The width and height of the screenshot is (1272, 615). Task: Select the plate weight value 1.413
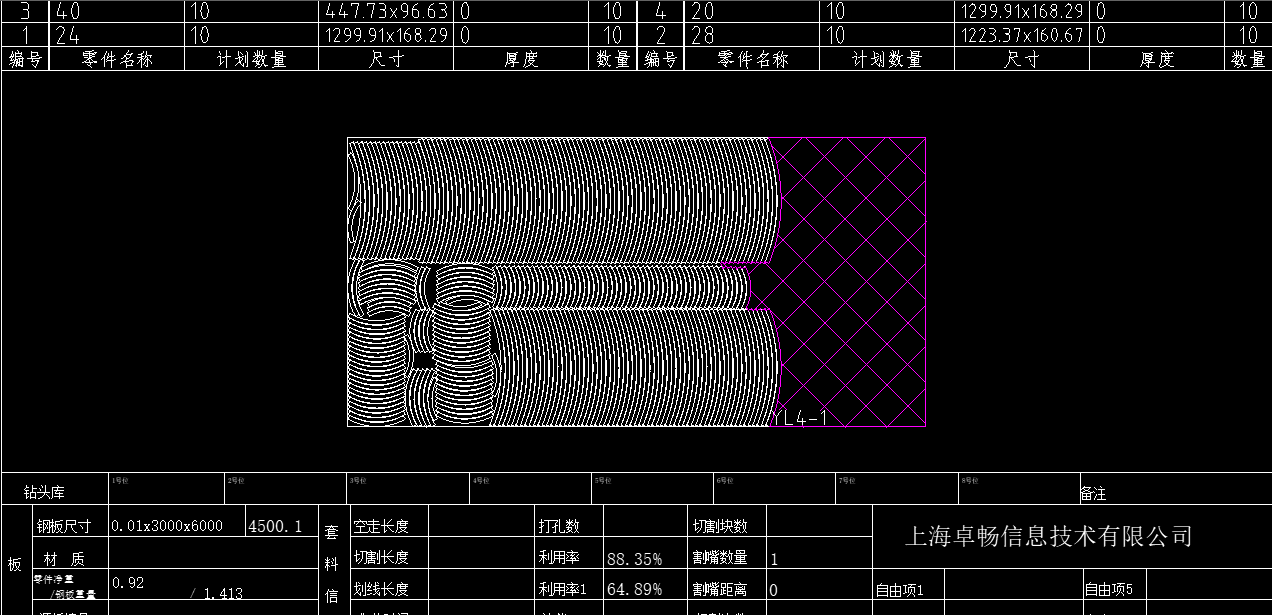[x=223, y=593]
